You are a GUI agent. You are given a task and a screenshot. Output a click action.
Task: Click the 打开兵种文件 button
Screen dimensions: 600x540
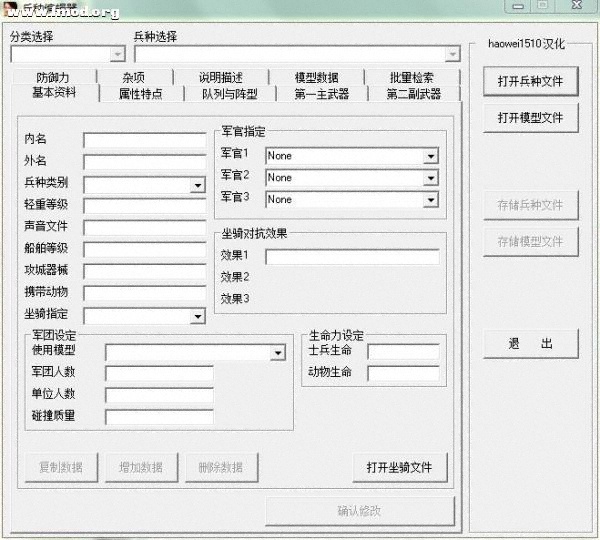coord(530,81)
